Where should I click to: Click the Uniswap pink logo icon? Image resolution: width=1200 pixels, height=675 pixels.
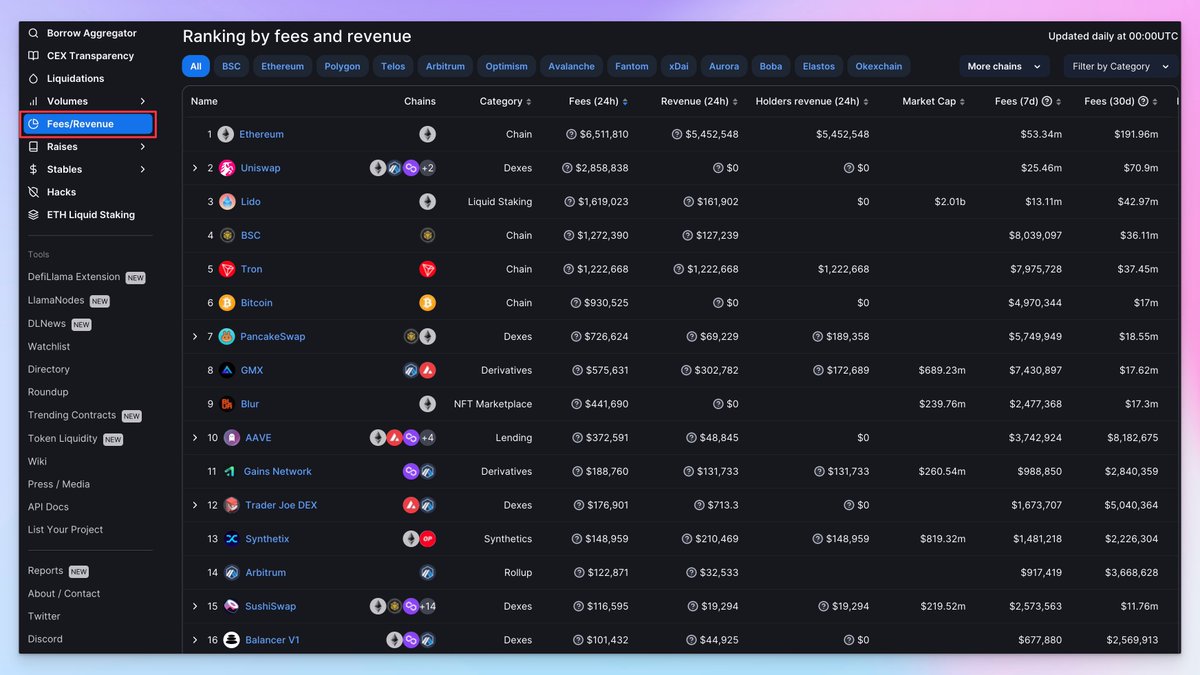tap(227, 168)
